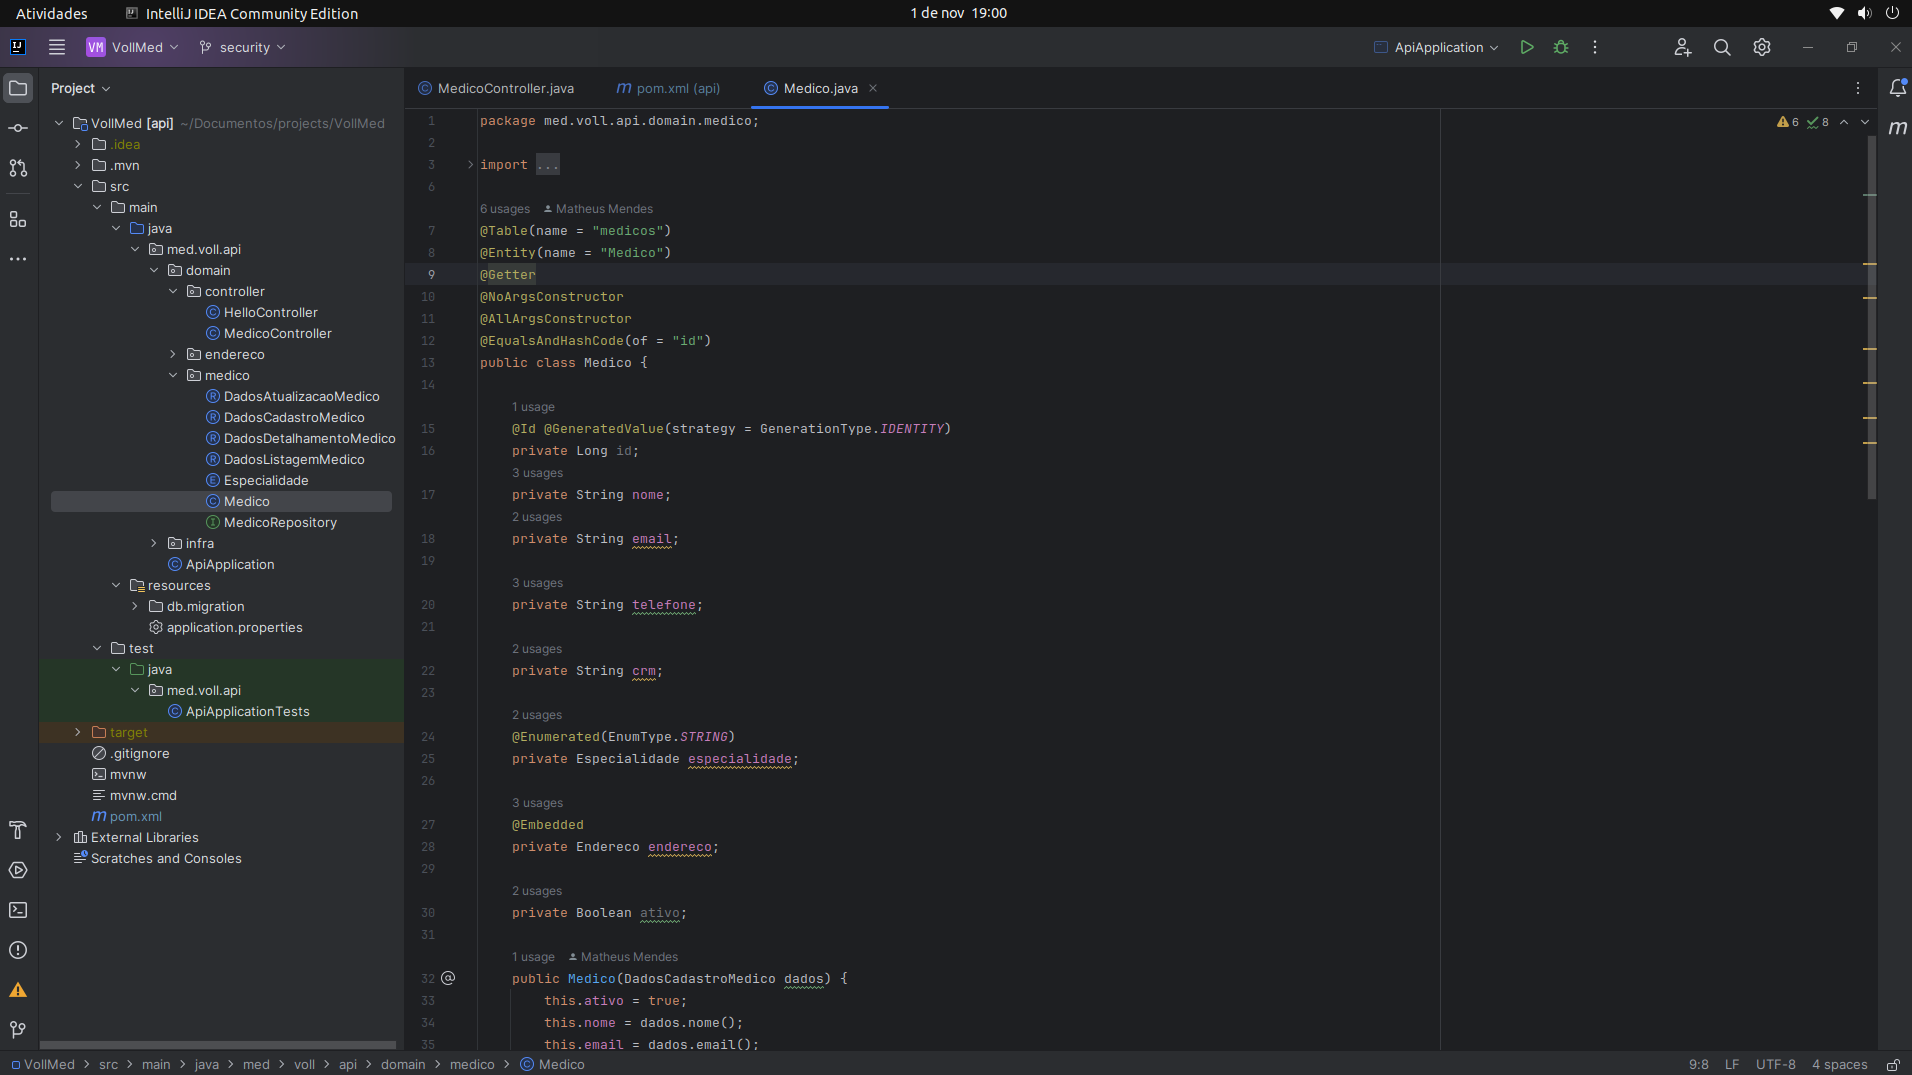Expand the db.migration folder
The height and width of the screenshot is (1075, 1912).
point(135,606)
